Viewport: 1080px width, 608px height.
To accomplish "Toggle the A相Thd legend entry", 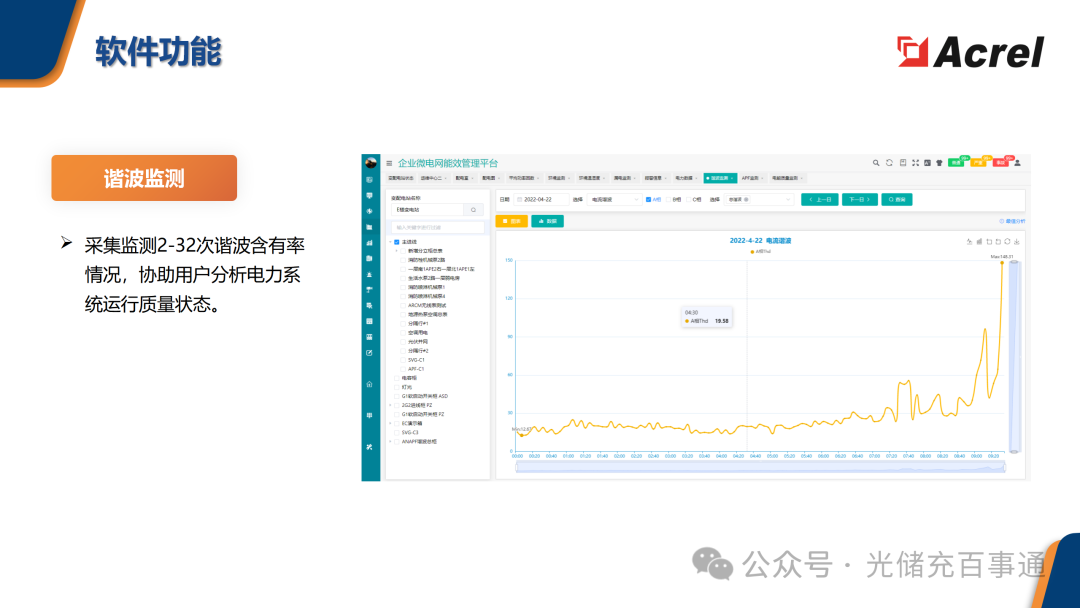I will [x=760, y=251].
